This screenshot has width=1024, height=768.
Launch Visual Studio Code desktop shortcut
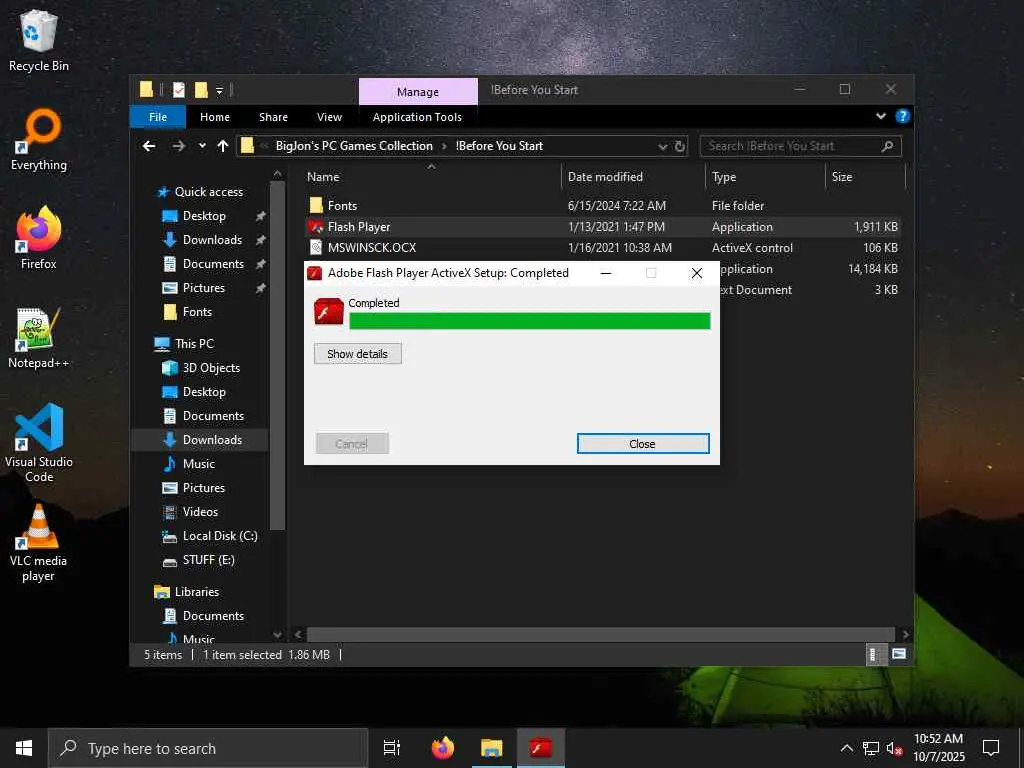39,443
